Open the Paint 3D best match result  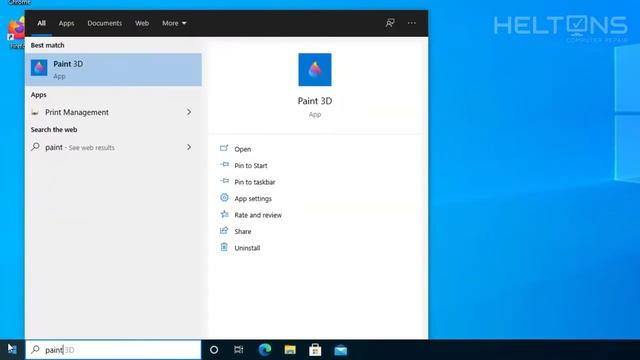click(113, 69)
